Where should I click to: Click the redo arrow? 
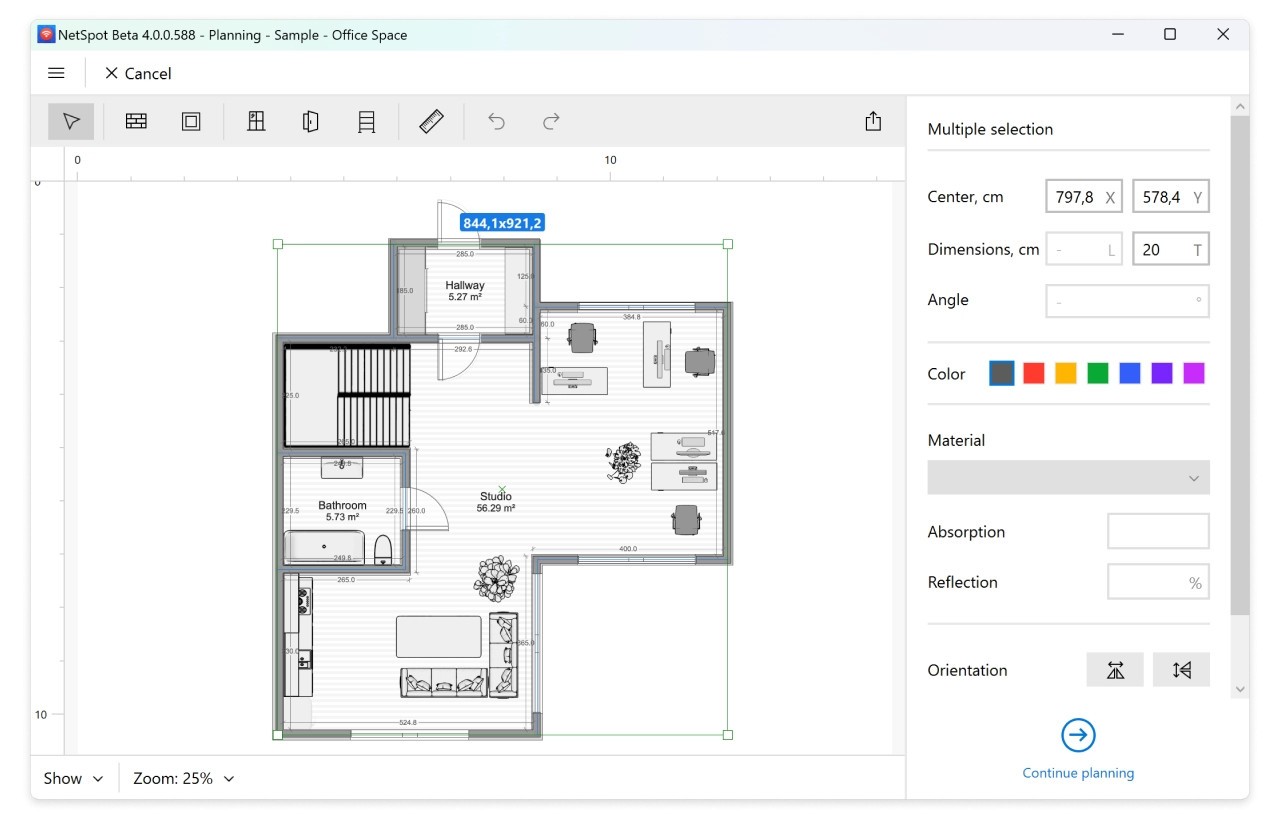click(x=551, y=121)
